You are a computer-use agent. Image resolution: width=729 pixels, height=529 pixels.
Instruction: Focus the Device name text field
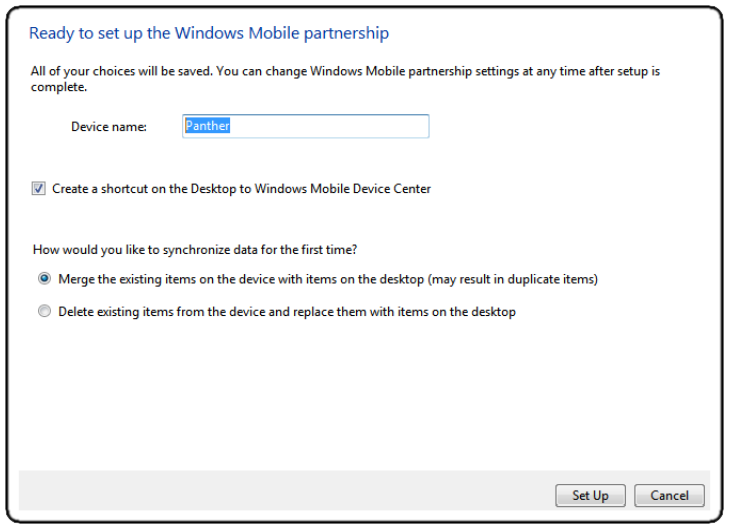(305, 126)
